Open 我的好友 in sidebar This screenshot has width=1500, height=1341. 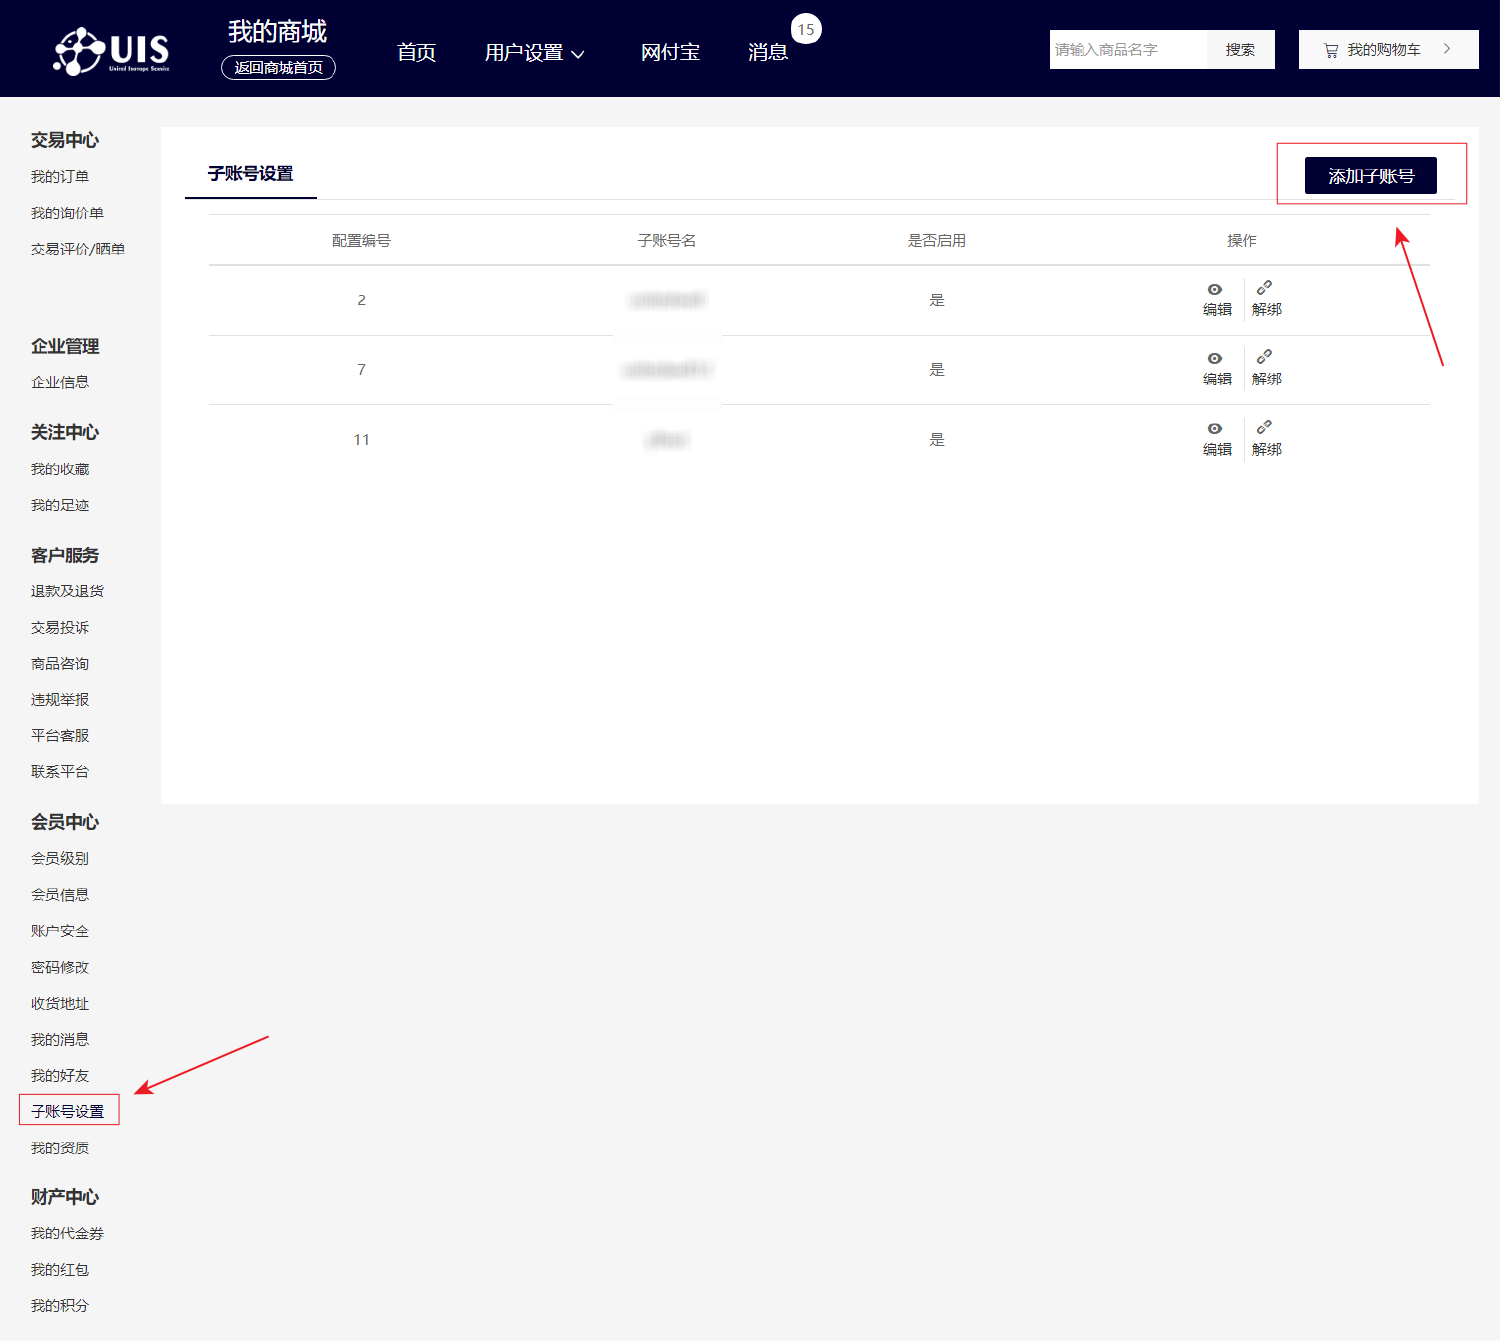[x=60, y=1075]
